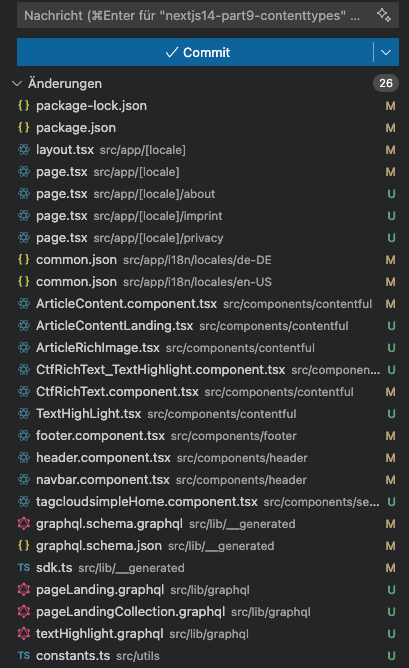
Task: Click React icon of page.tsx in about
Action: [24, 194]
